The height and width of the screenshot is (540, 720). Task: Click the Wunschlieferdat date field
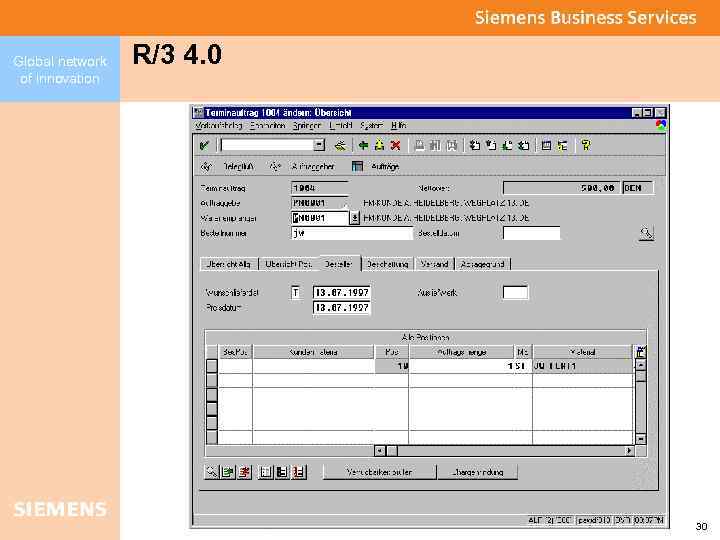(342, 292)
